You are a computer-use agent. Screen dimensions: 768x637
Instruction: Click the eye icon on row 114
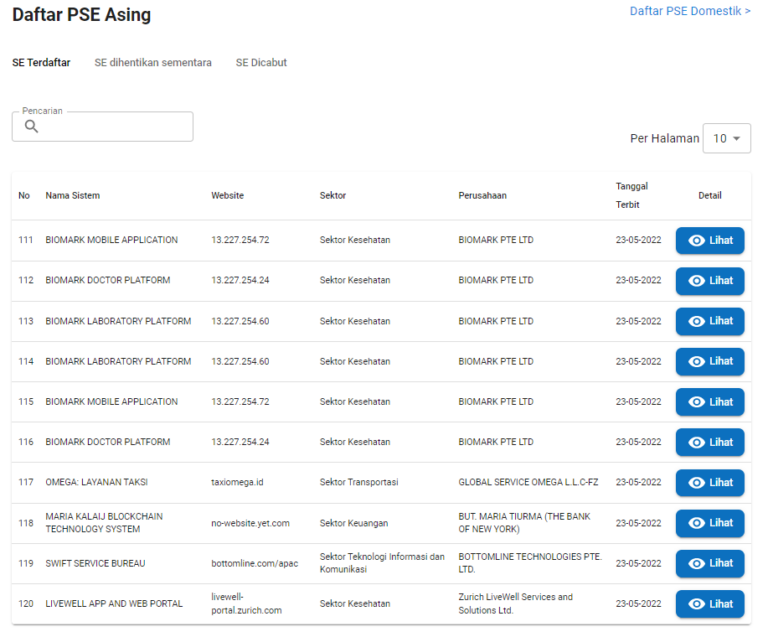coord(697,362)
